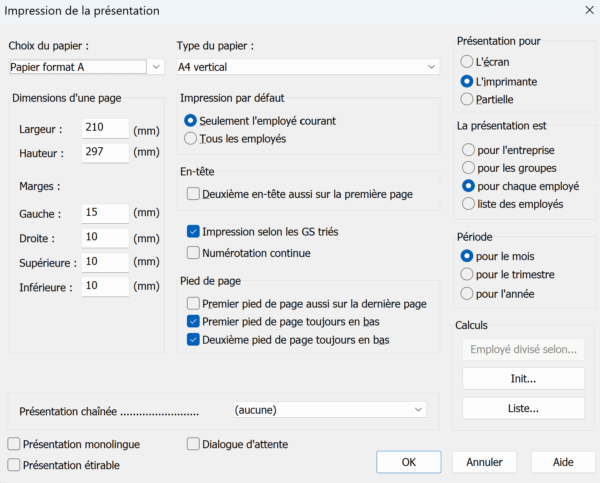Uncheck Impression selon les GS triés
Screen dimensions: 600x483
coord(194,231)
